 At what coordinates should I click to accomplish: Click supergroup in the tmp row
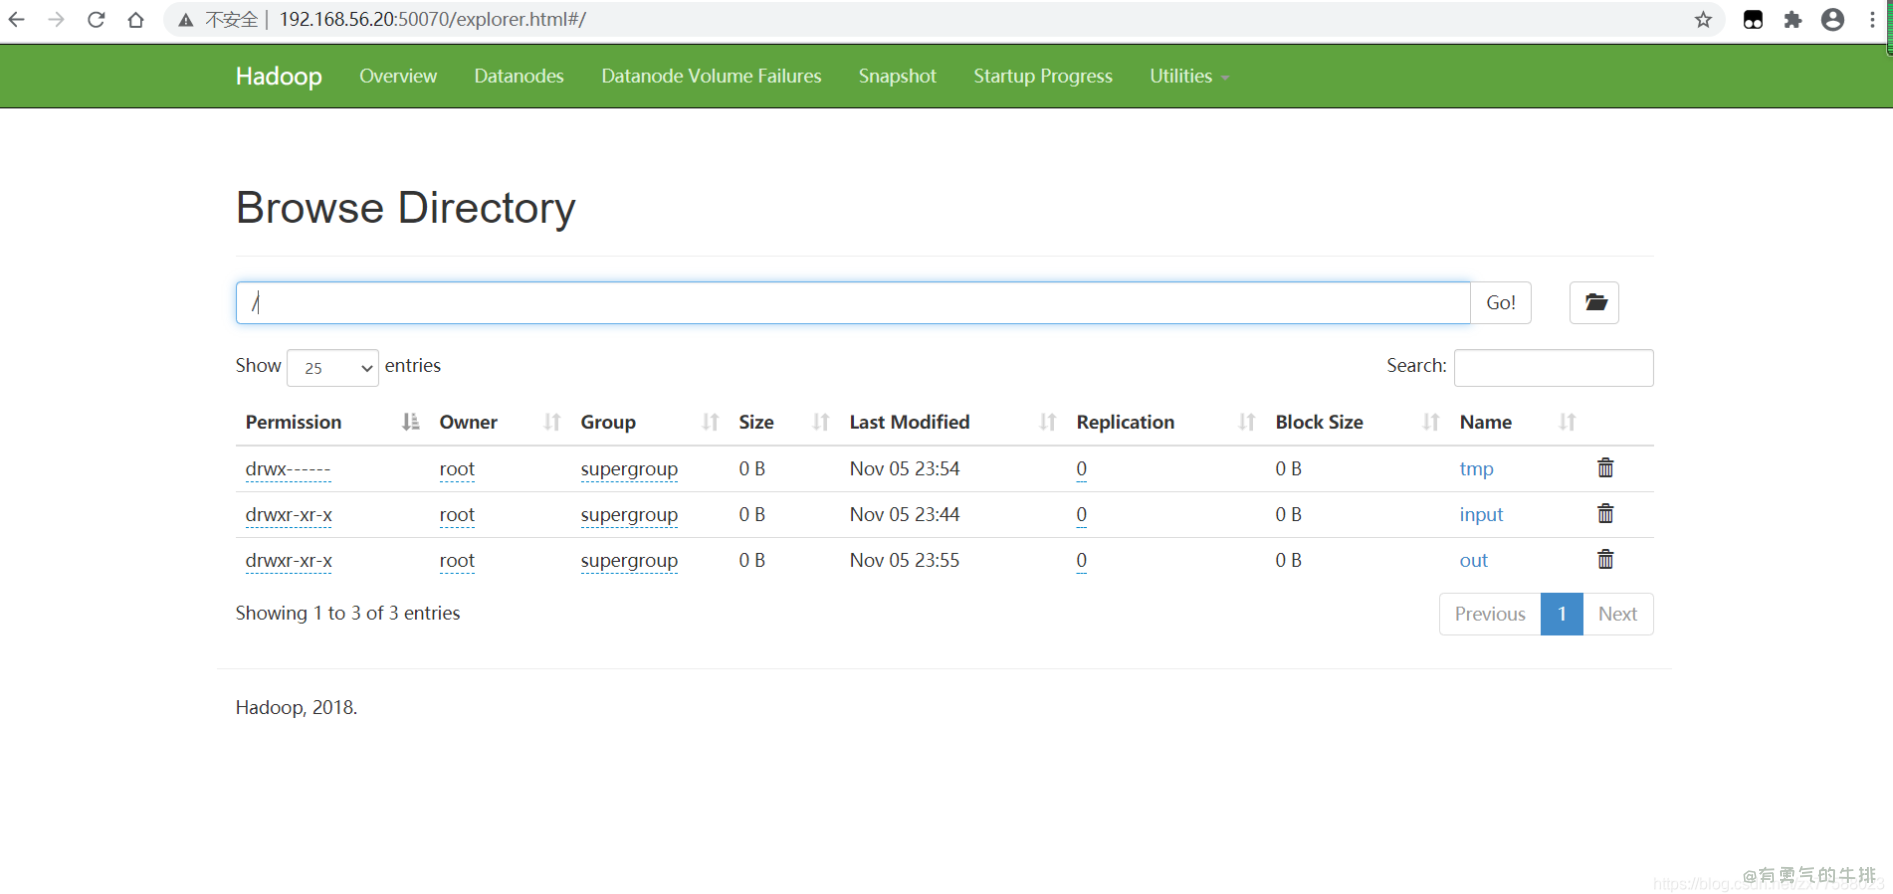coord(629,469)
